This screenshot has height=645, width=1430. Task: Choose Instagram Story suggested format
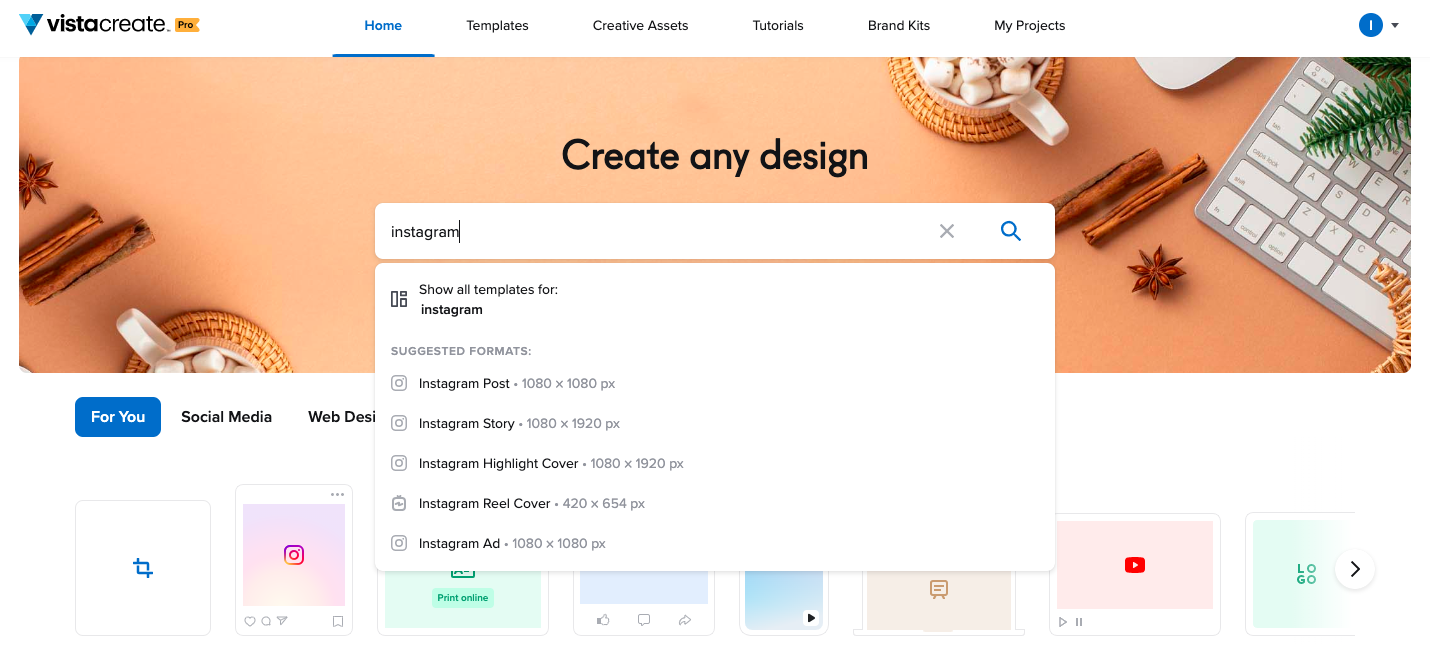(x=467, y=424)
